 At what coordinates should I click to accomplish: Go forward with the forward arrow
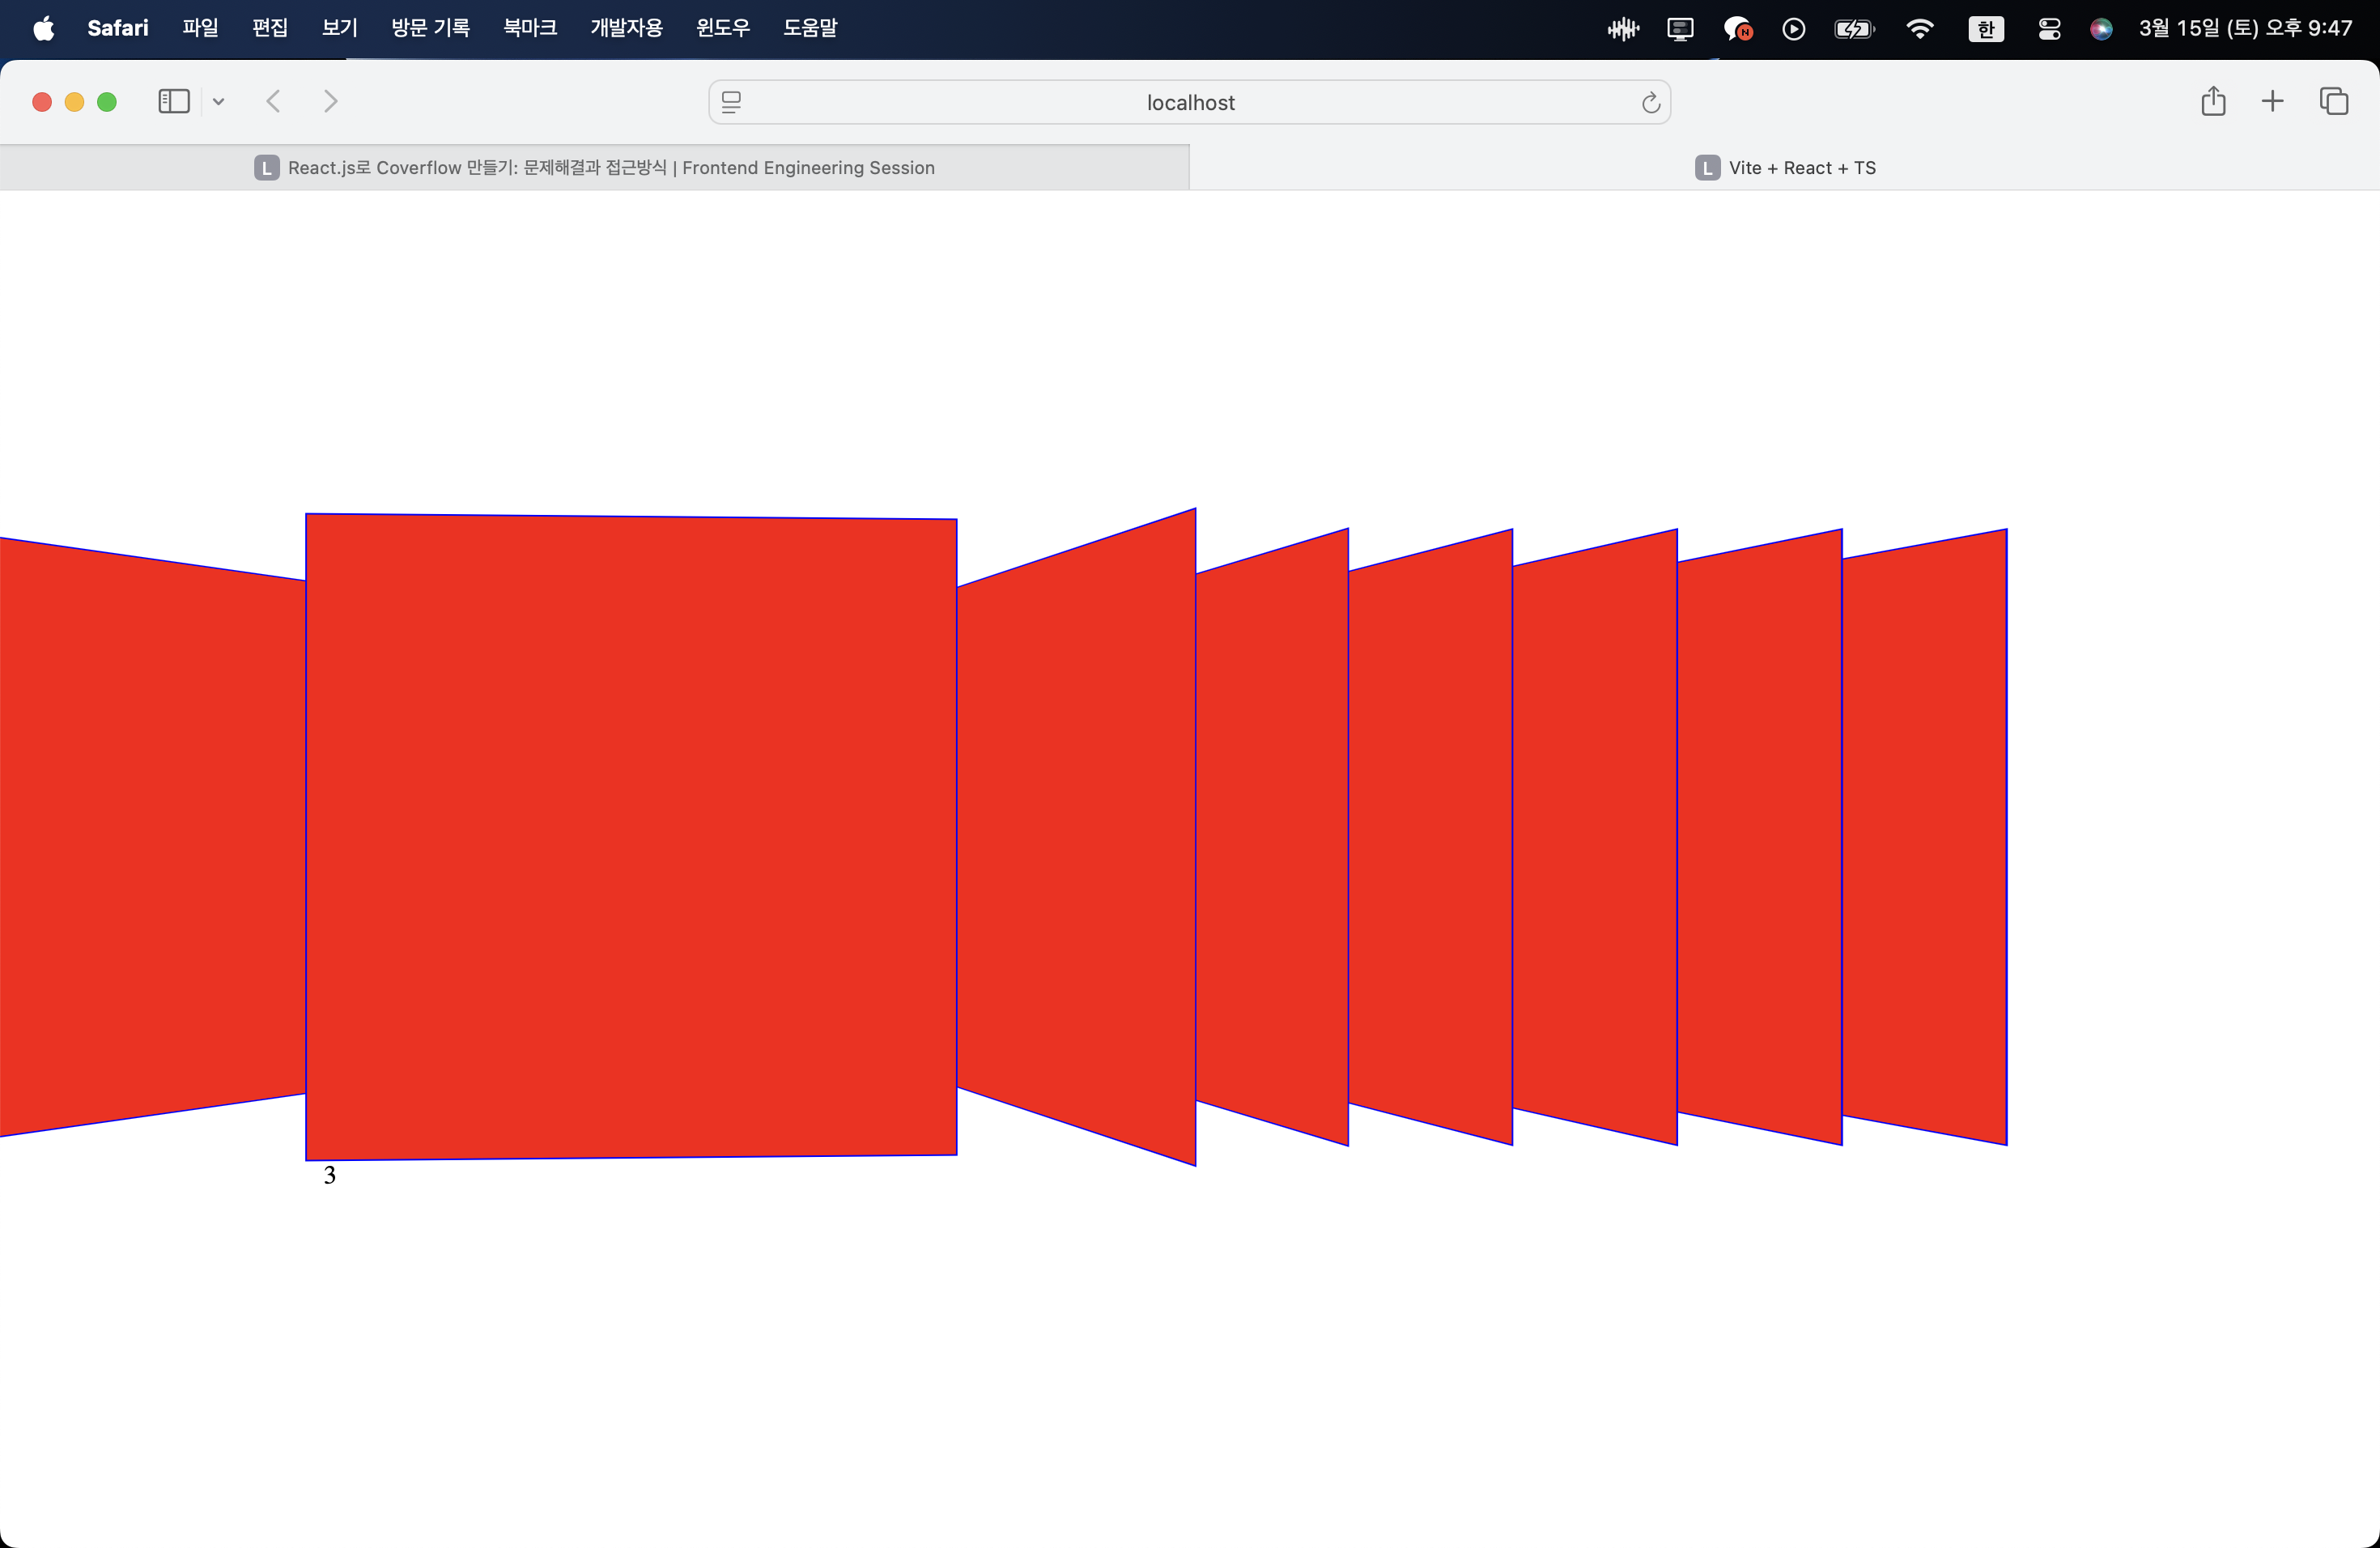pyautogui.click(x=331, y=102)
